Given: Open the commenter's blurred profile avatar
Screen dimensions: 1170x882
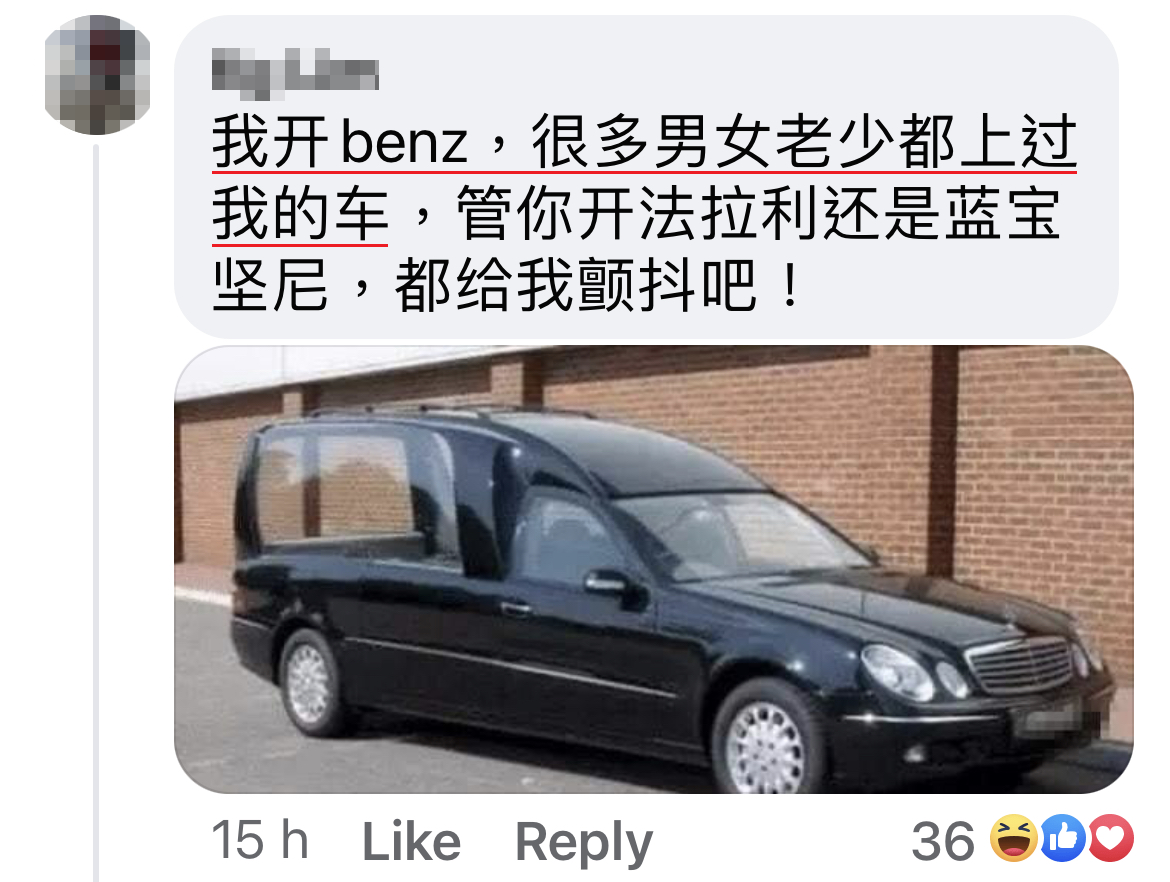Looking at the screenshot, I should click(98, 75).
